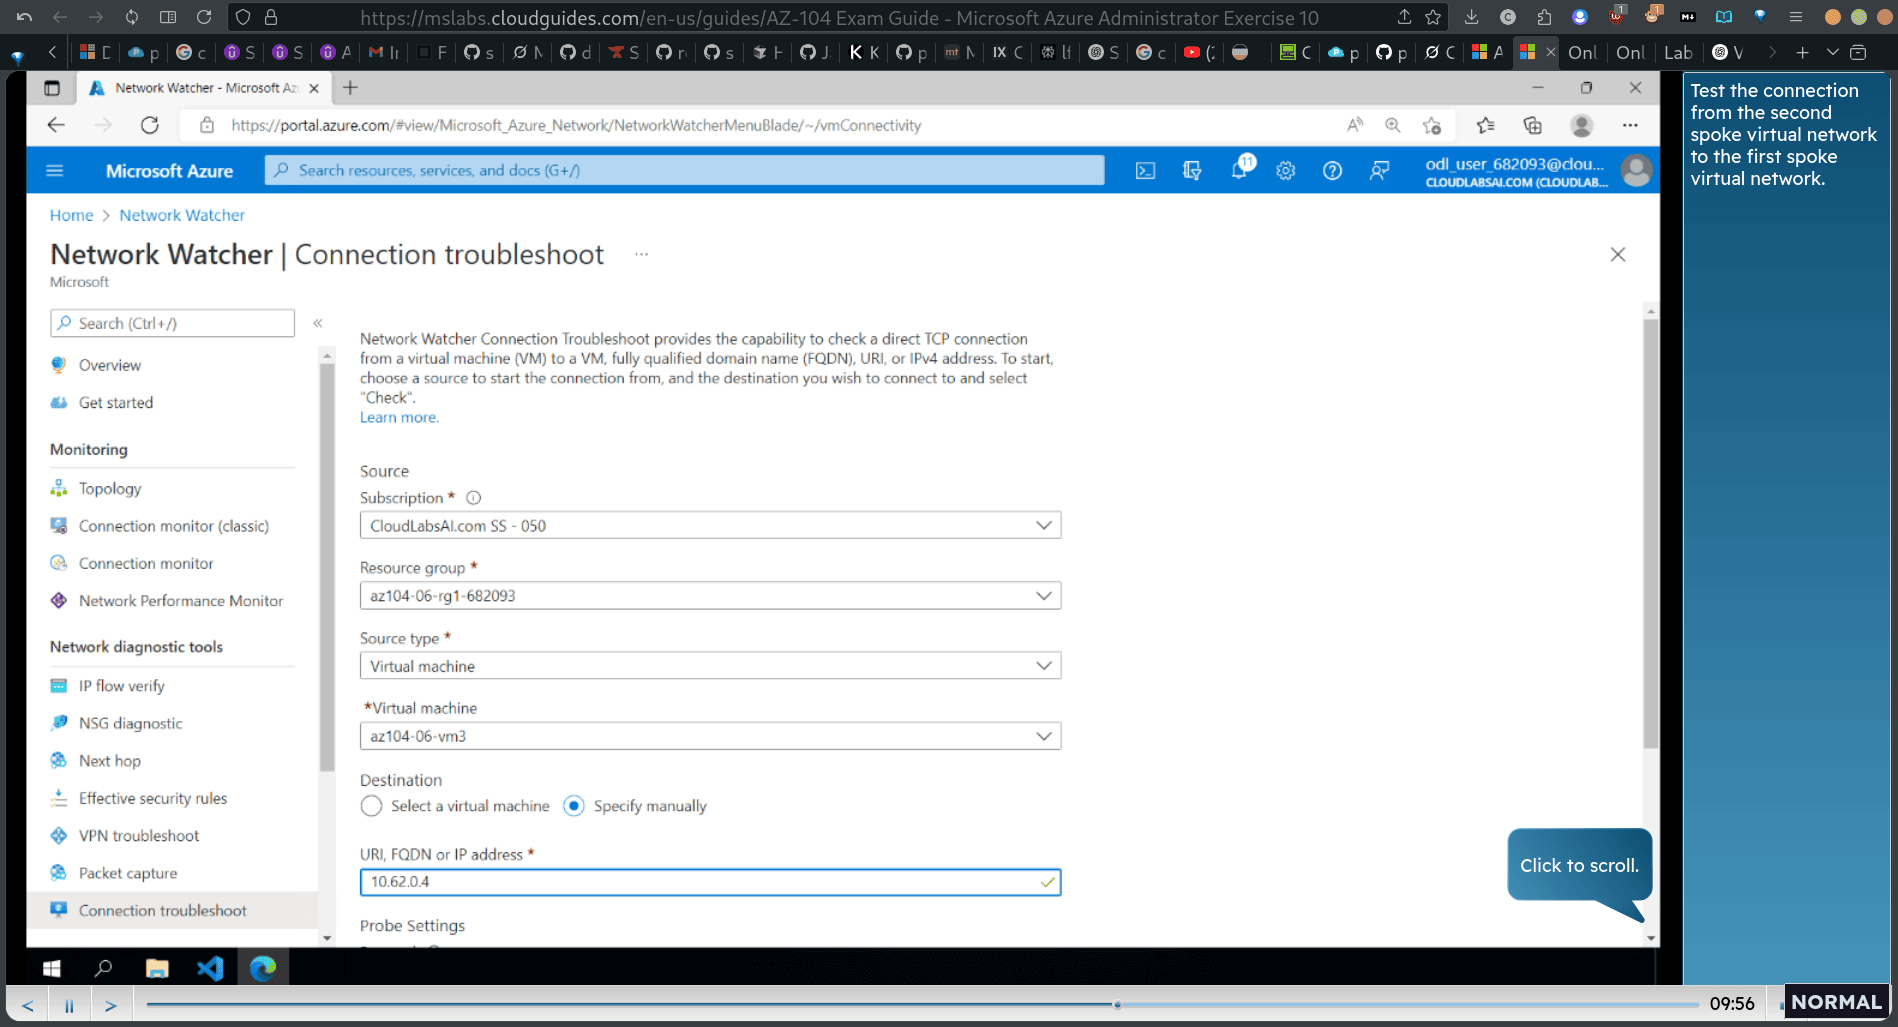Open Next hop tool

pos(110,761)
